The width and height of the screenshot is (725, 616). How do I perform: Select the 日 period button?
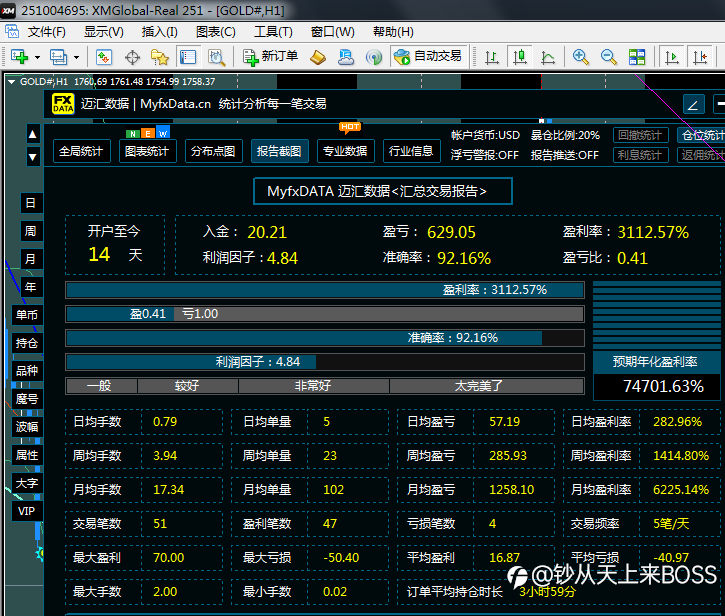31,203
